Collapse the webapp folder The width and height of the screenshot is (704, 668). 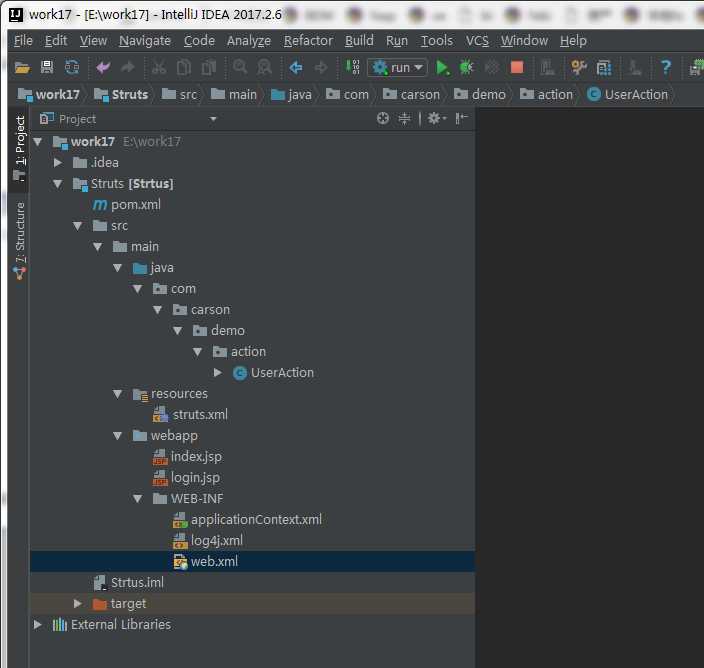point(118,436)
